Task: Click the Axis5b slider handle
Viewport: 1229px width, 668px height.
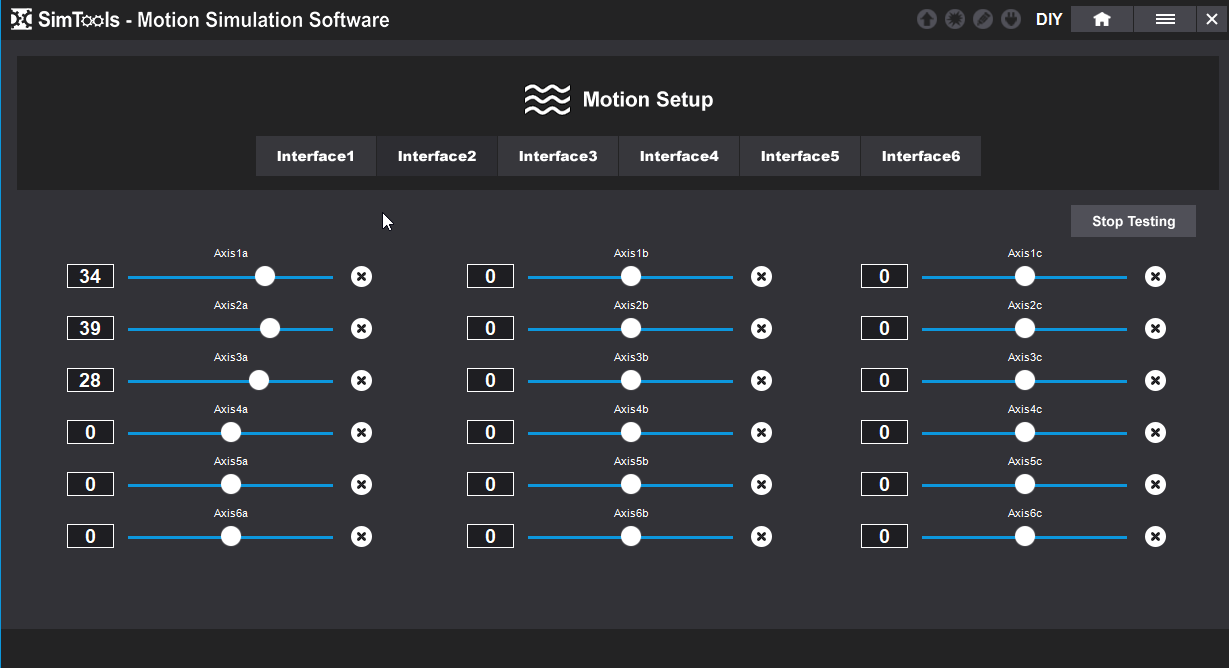Action: pyautogui.click(x=631, y=484)
